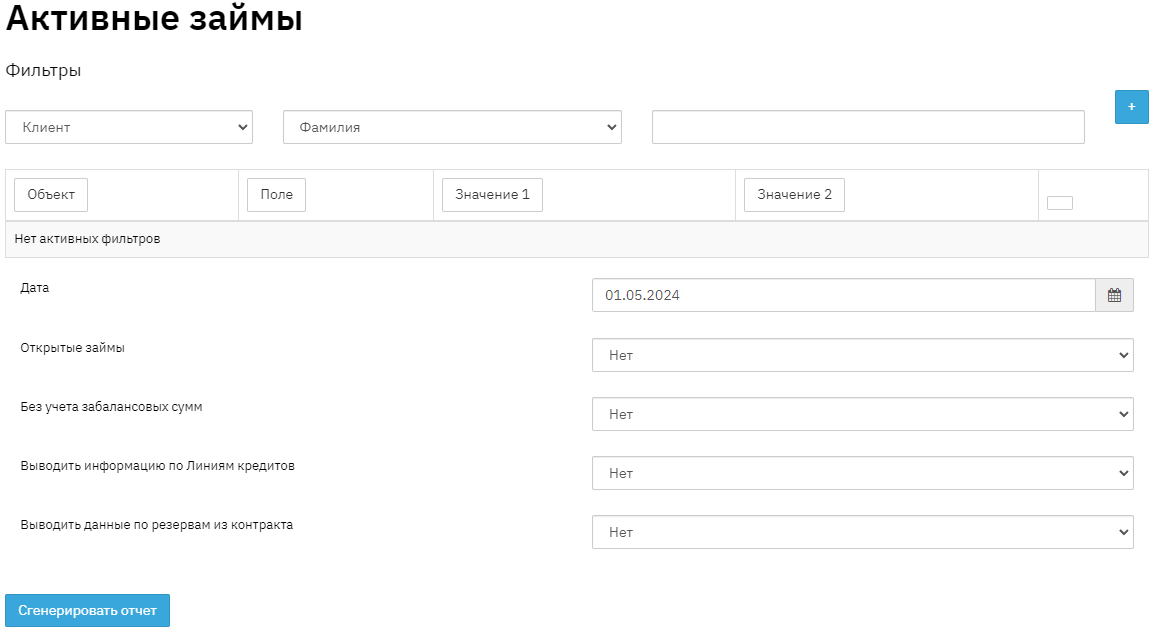Open Выводить информацию по Линиям кредитов dropdown

click(862, 473)
